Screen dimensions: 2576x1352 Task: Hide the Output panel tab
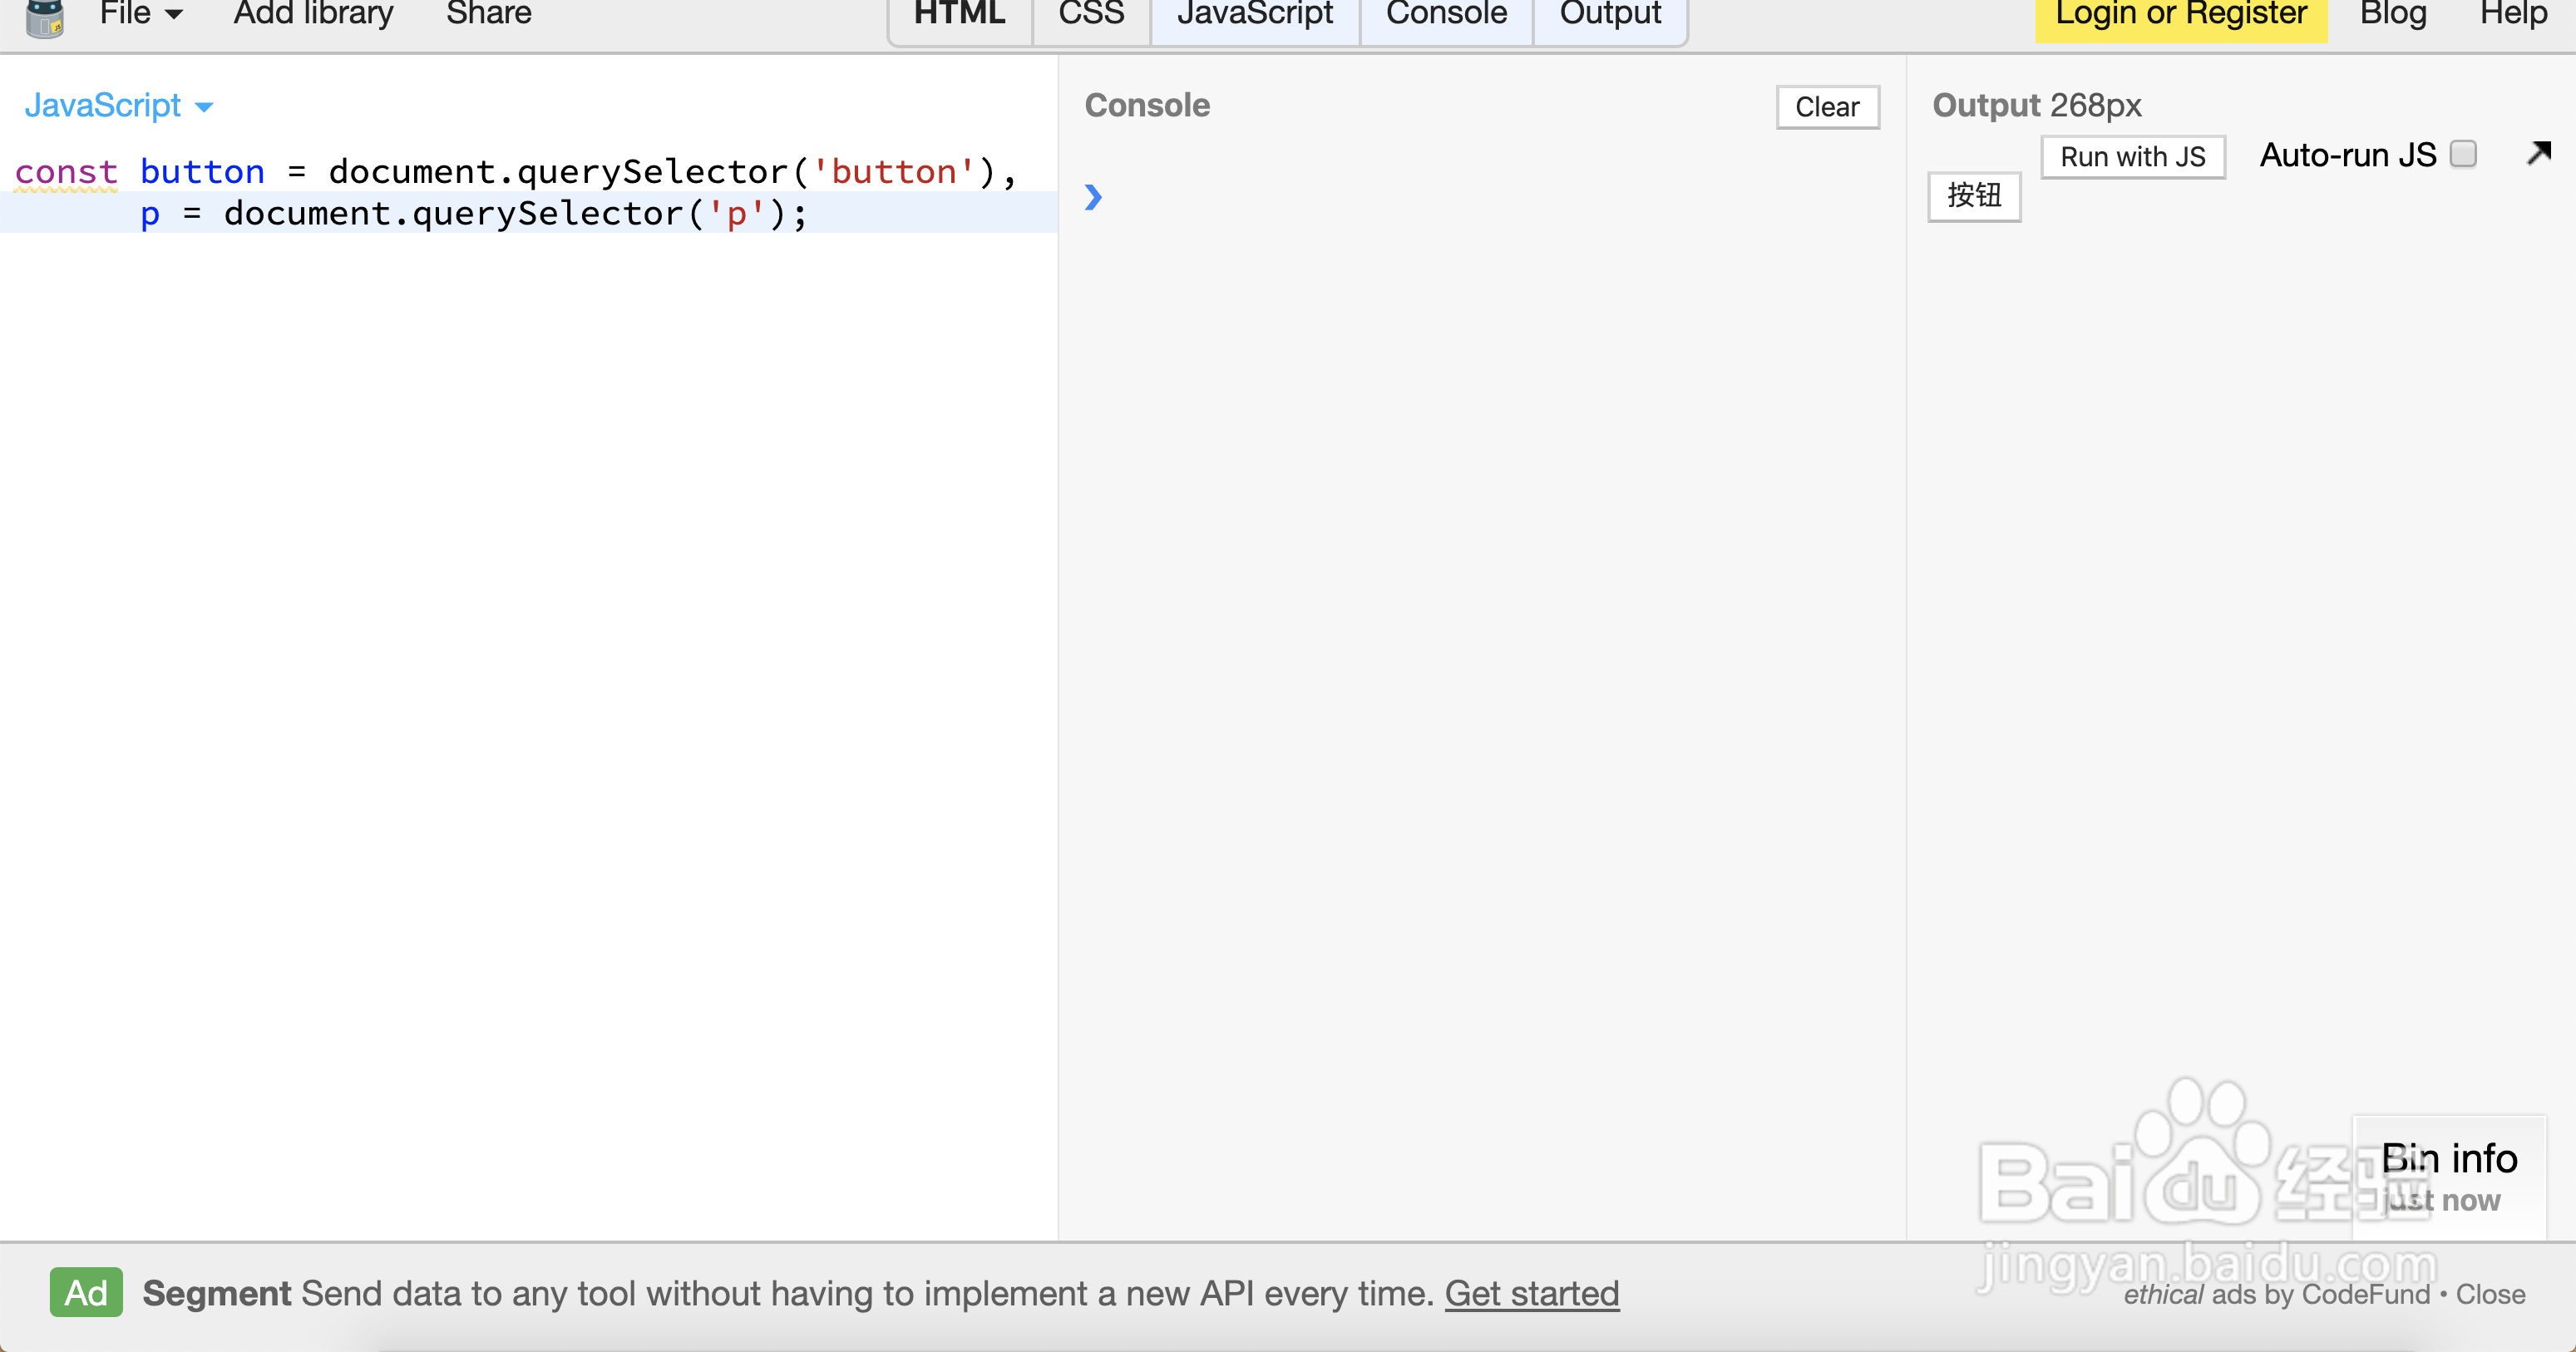point(1610,14)
